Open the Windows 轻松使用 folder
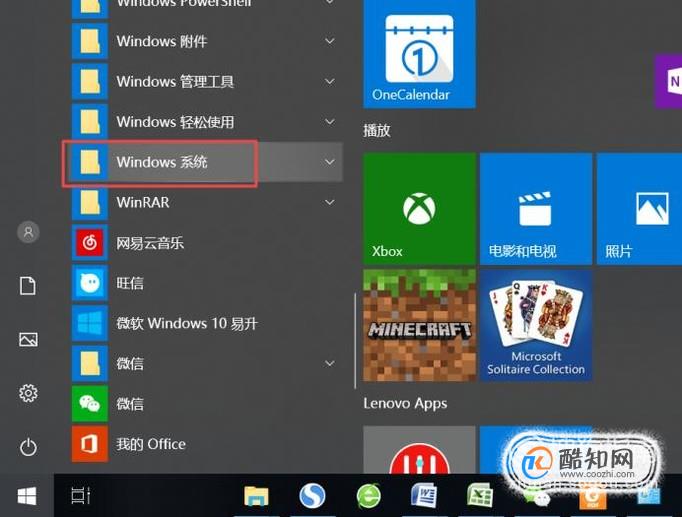Screen dimensions: 682x517 (x=207, y=122)
